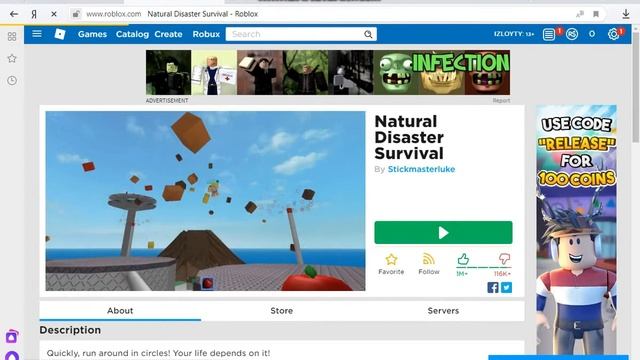640x360 pixels.
Task: Open the Roblox hamburger navigation menu
Action: pyautogui.click(x=37, y=34)
